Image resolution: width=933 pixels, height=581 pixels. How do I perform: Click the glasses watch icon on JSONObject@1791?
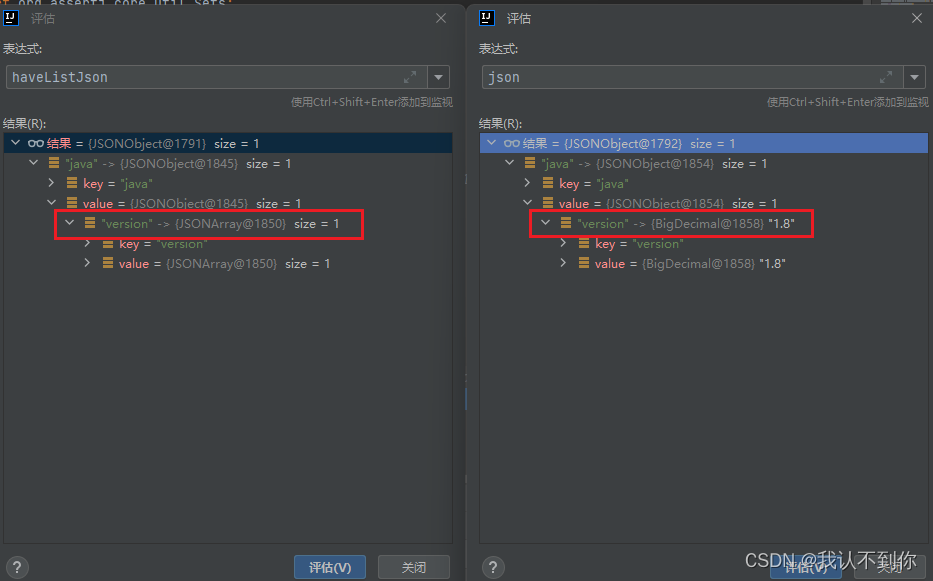[36, 143]
